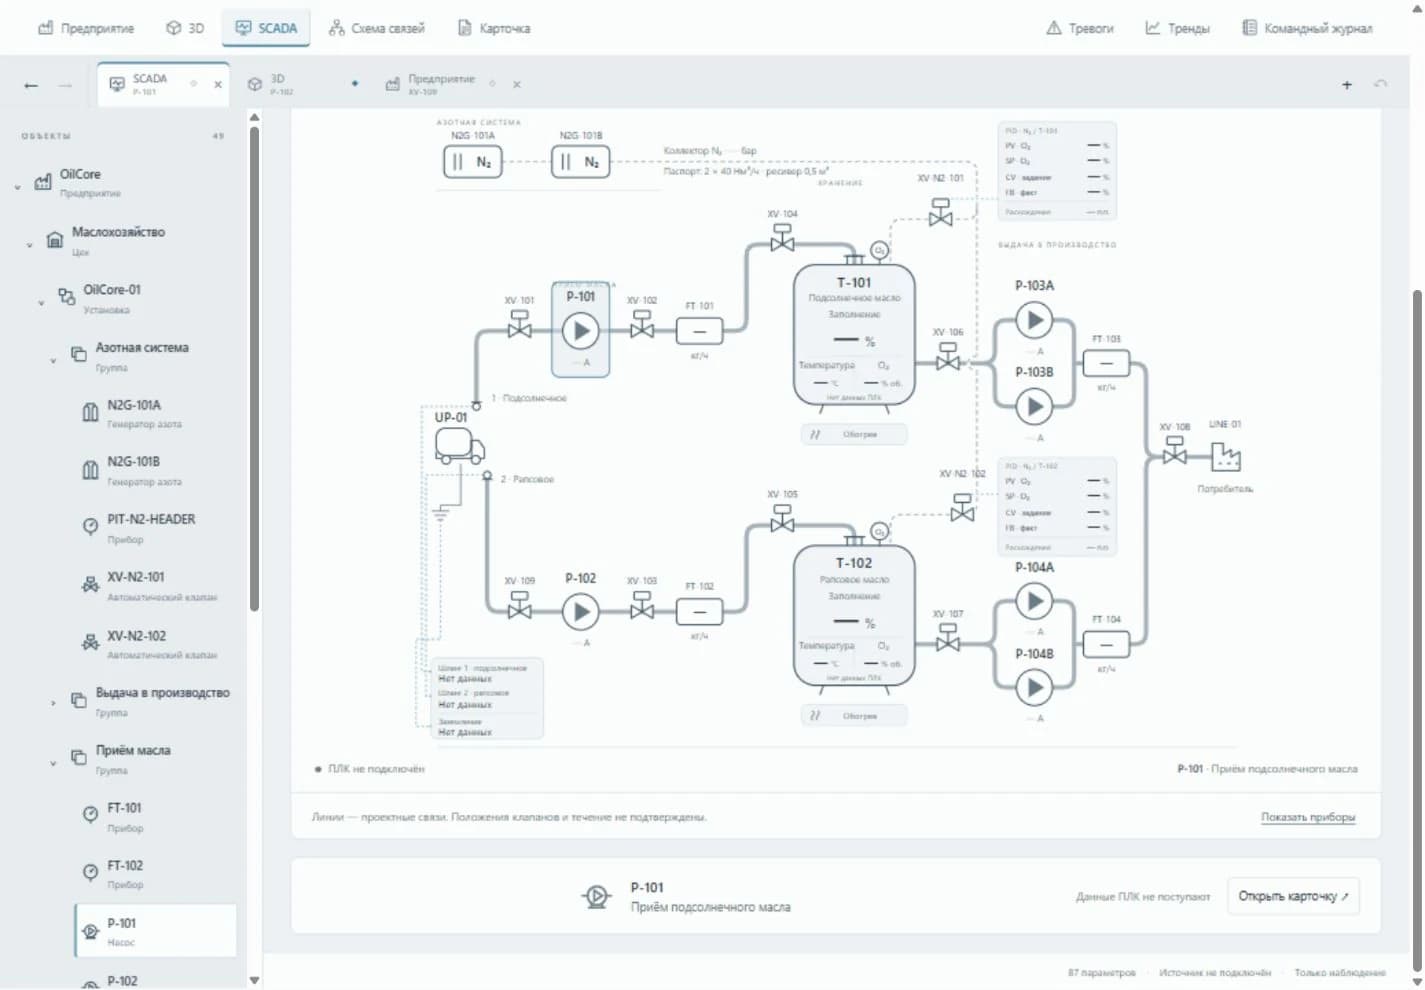Open the Тревоги alarms view
1425x990 pixels.
point(1079,28)
